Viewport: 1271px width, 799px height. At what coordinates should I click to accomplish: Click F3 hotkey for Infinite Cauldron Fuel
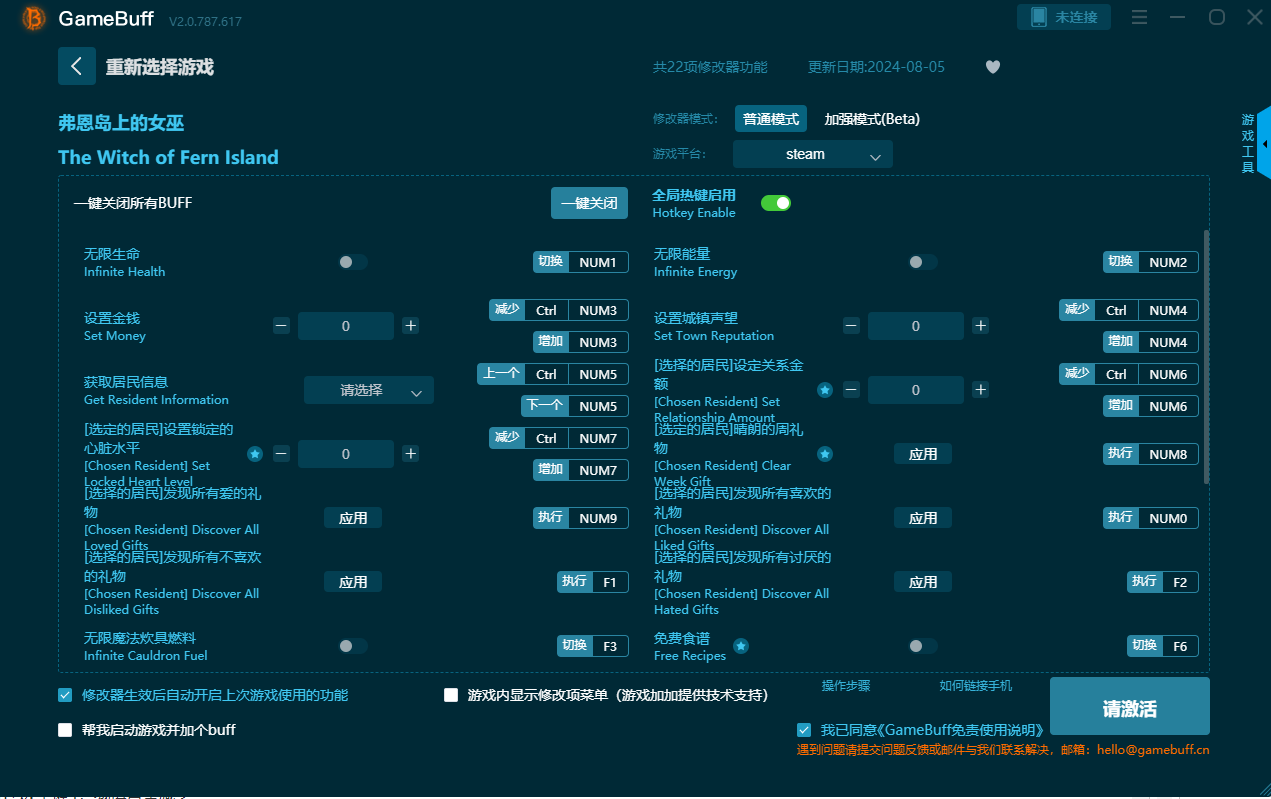click(x=593, y=646)
